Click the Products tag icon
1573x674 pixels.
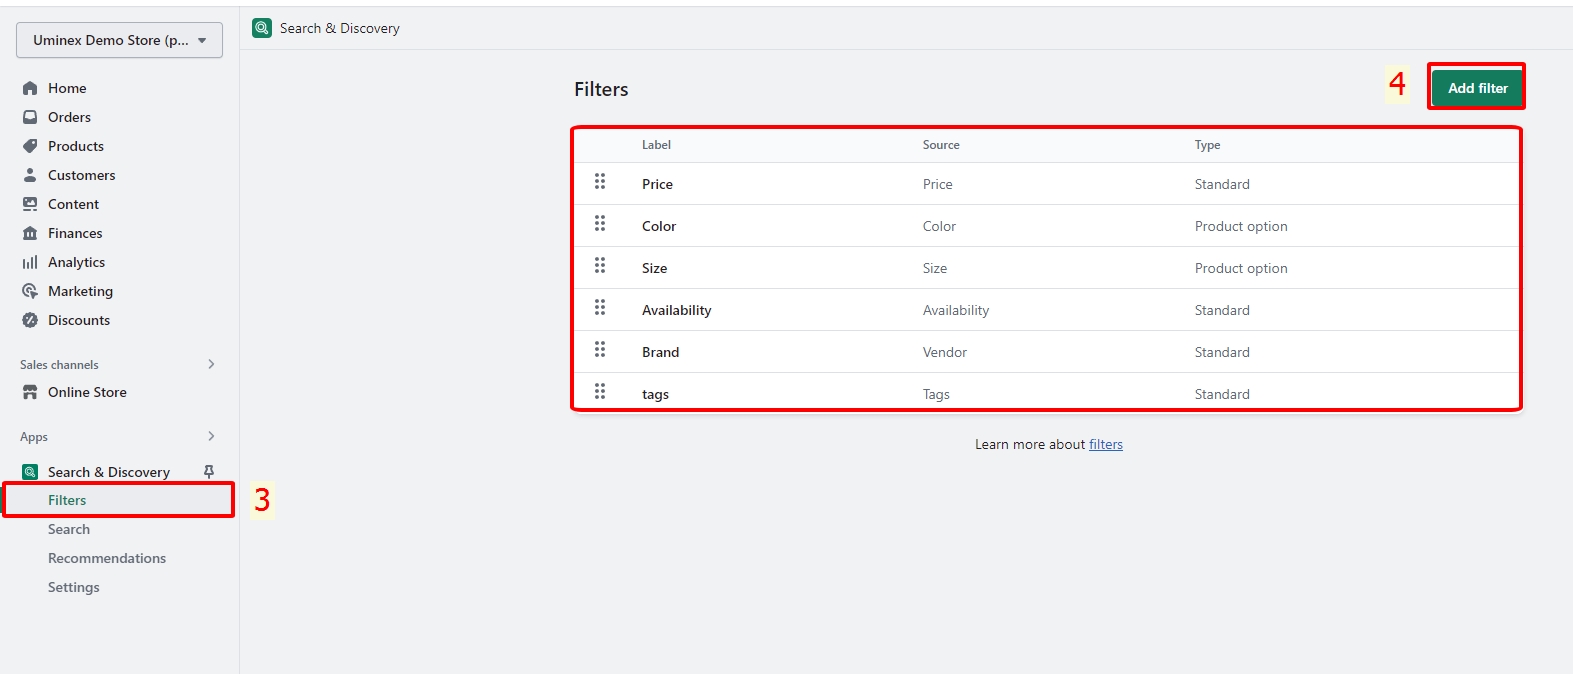30,146
